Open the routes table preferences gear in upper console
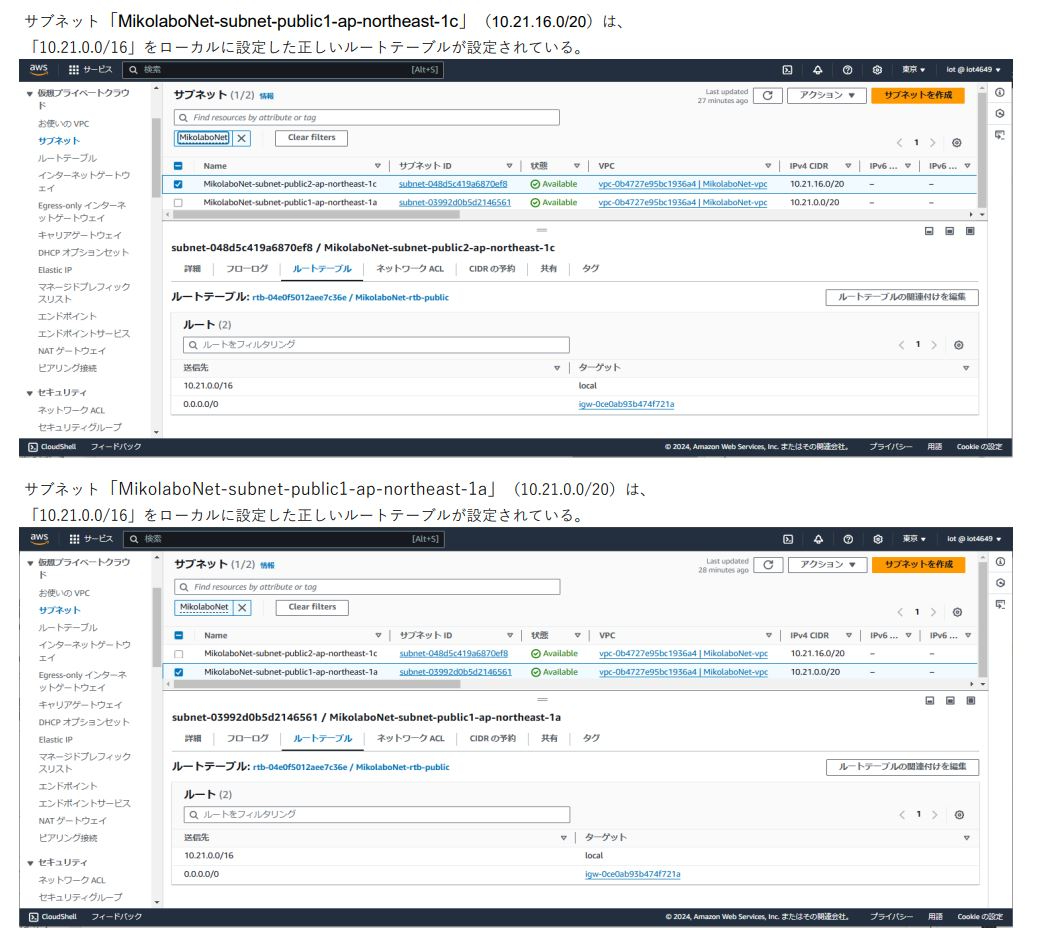The height and width of the screenshot is (948, 1038). (x=959, y=345)
